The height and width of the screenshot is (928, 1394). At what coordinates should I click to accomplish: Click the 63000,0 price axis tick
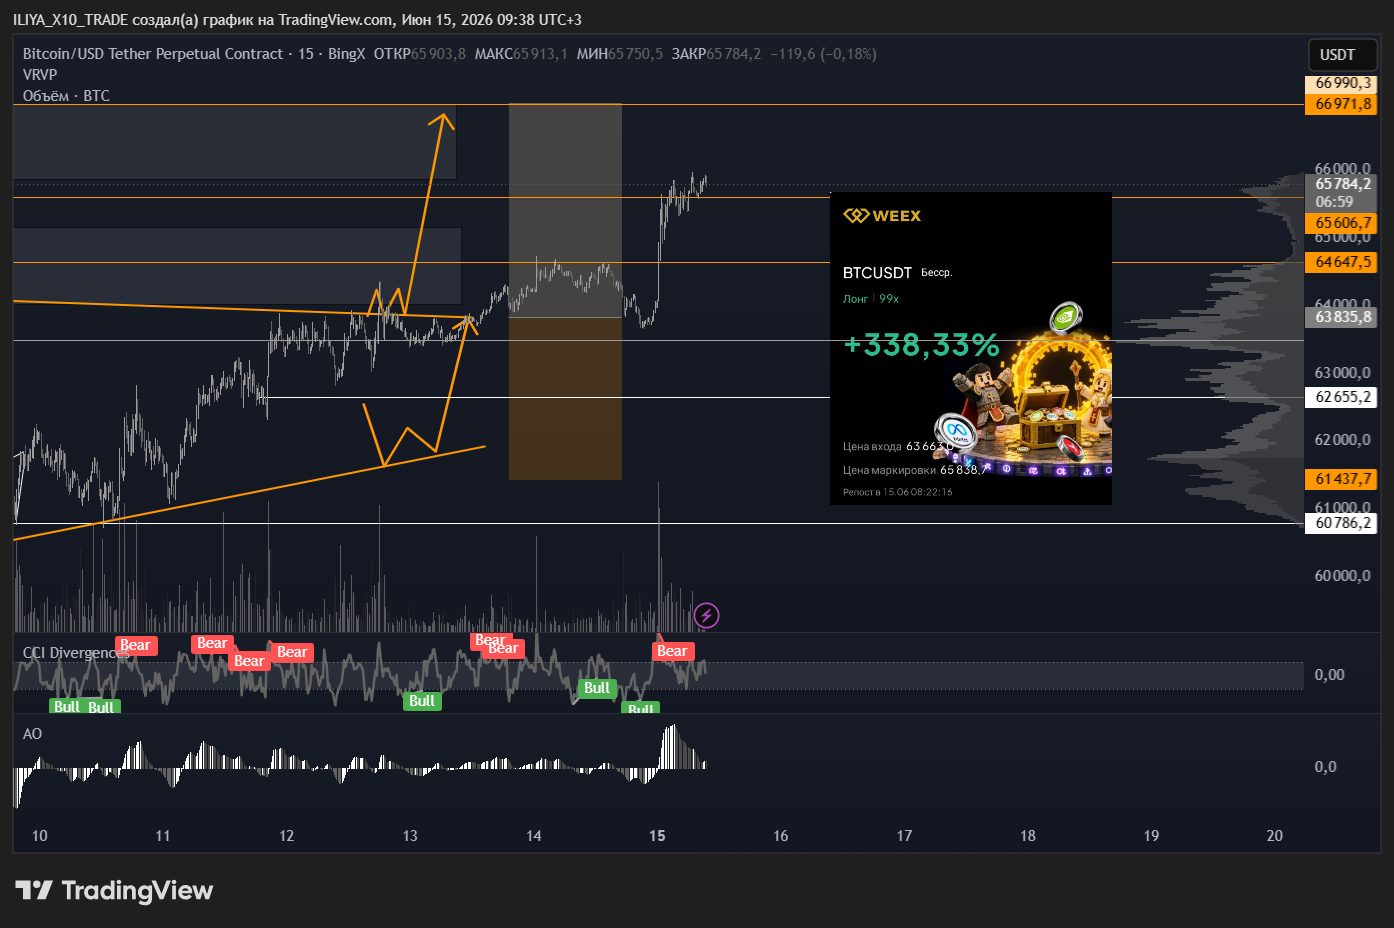tap(1342, 373)
